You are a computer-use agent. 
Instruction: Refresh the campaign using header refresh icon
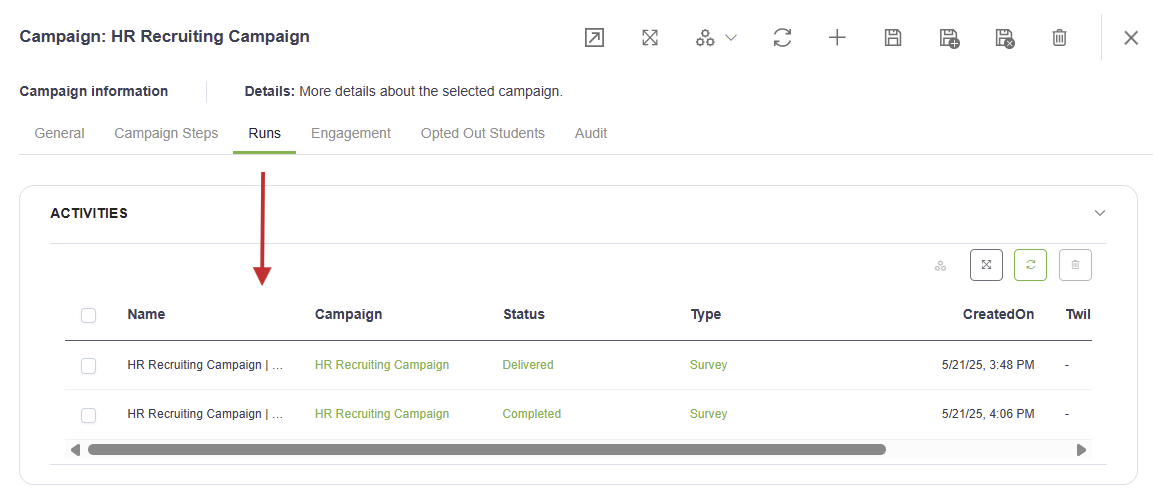click(782, 38)
